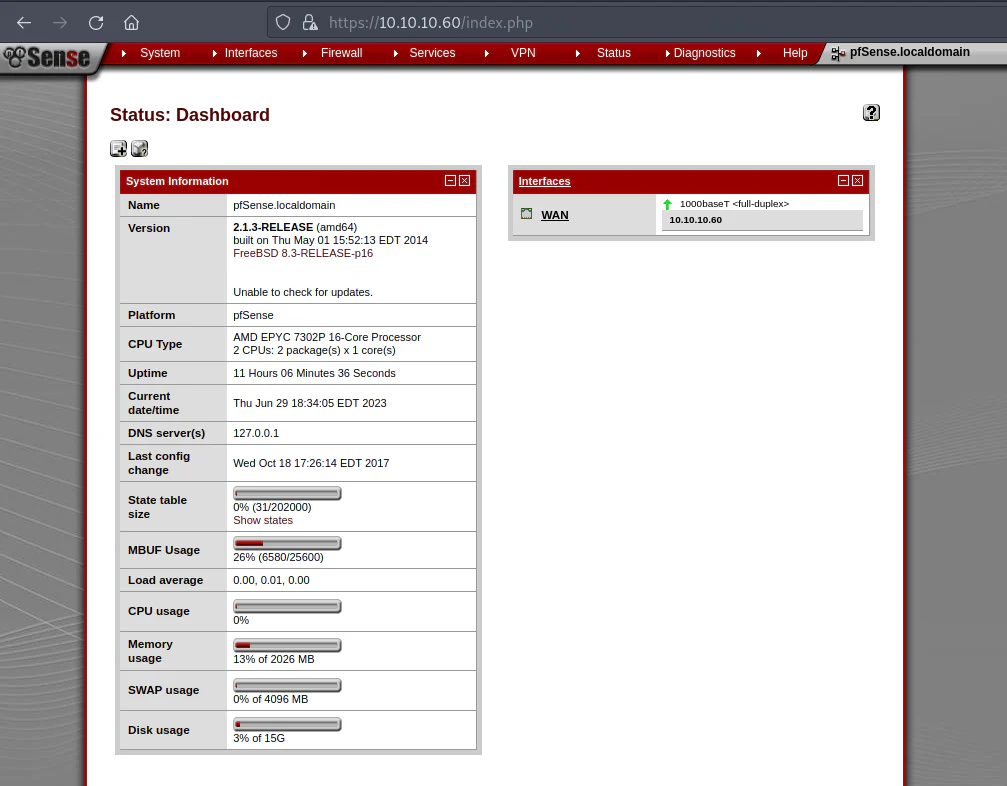Click the MBUF Usage progress bar
The image size is (1007, 786).
point(287,543)
